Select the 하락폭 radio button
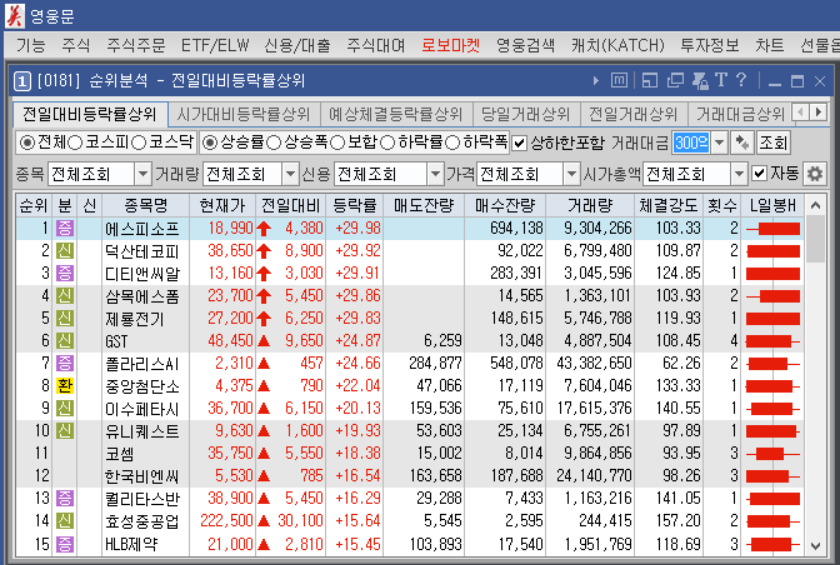Screen dimensions: 840x565 coord(453,142)
